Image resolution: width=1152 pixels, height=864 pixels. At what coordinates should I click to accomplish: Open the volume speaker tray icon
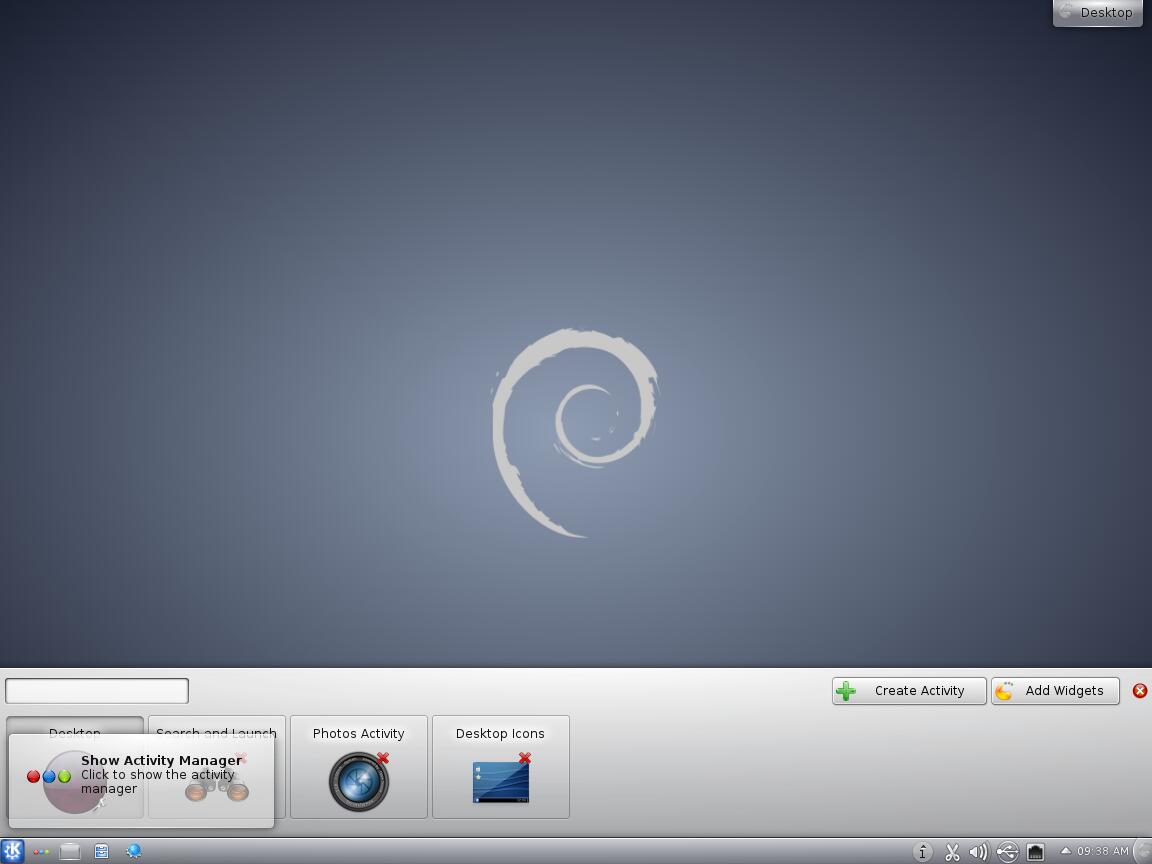click(x=979, y=852)
